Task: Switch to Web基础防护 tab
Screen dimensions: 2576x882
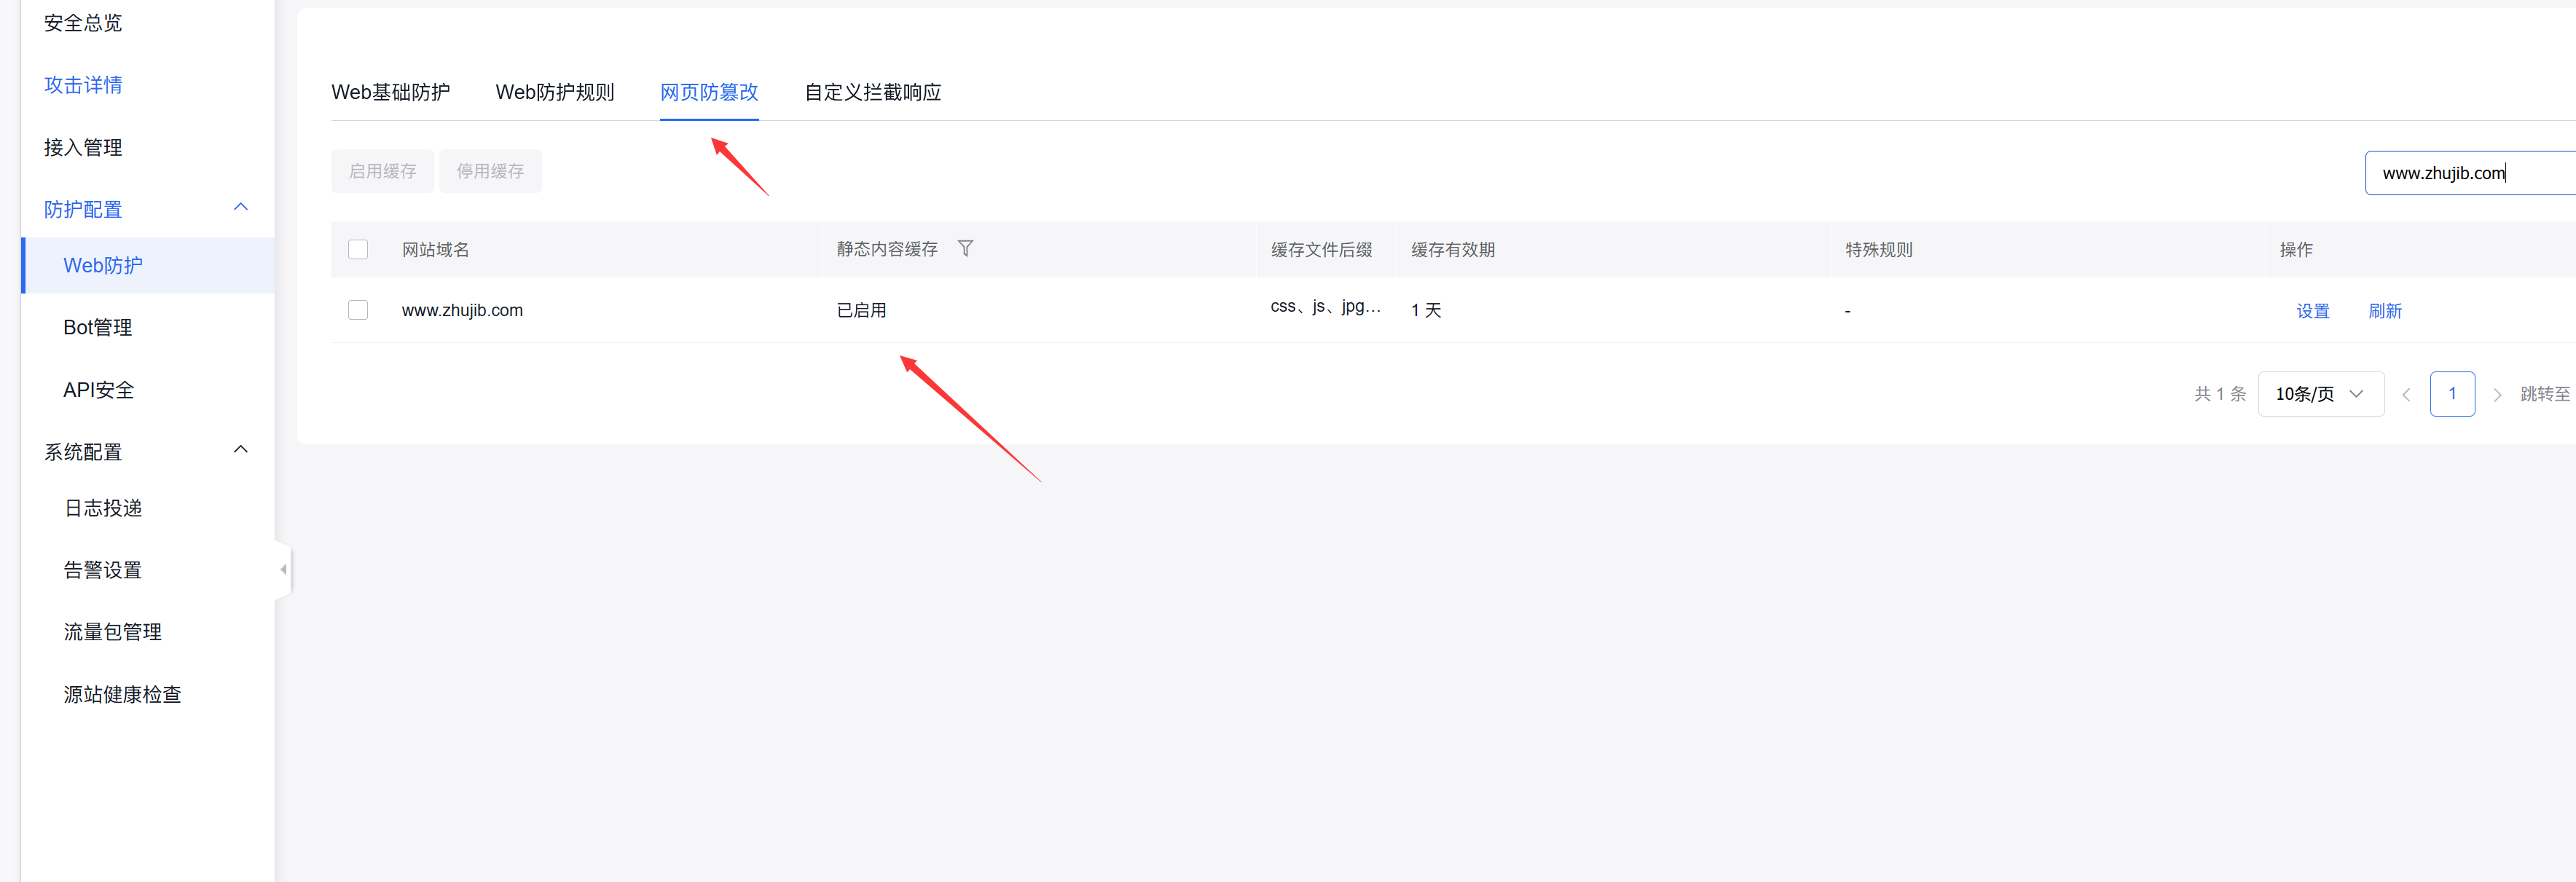Action: point(390,92)
